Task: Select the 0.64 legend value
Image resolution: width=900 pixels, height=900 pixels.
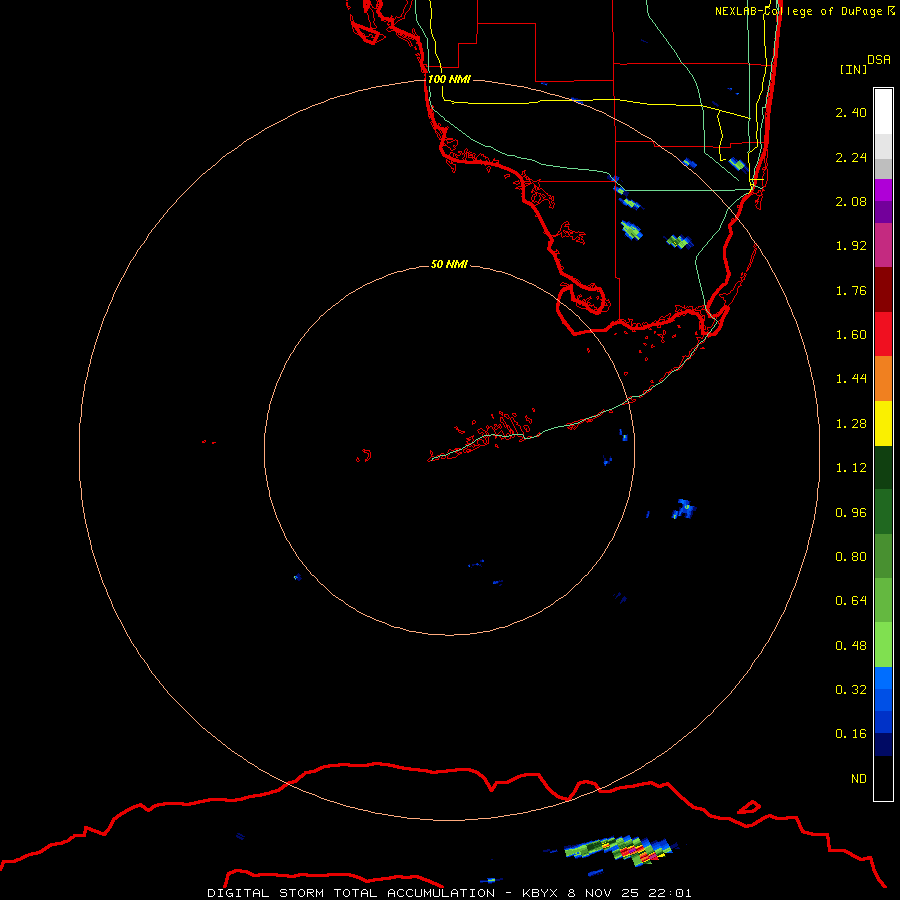Action: pyautogui.click(x=851, y=601)
